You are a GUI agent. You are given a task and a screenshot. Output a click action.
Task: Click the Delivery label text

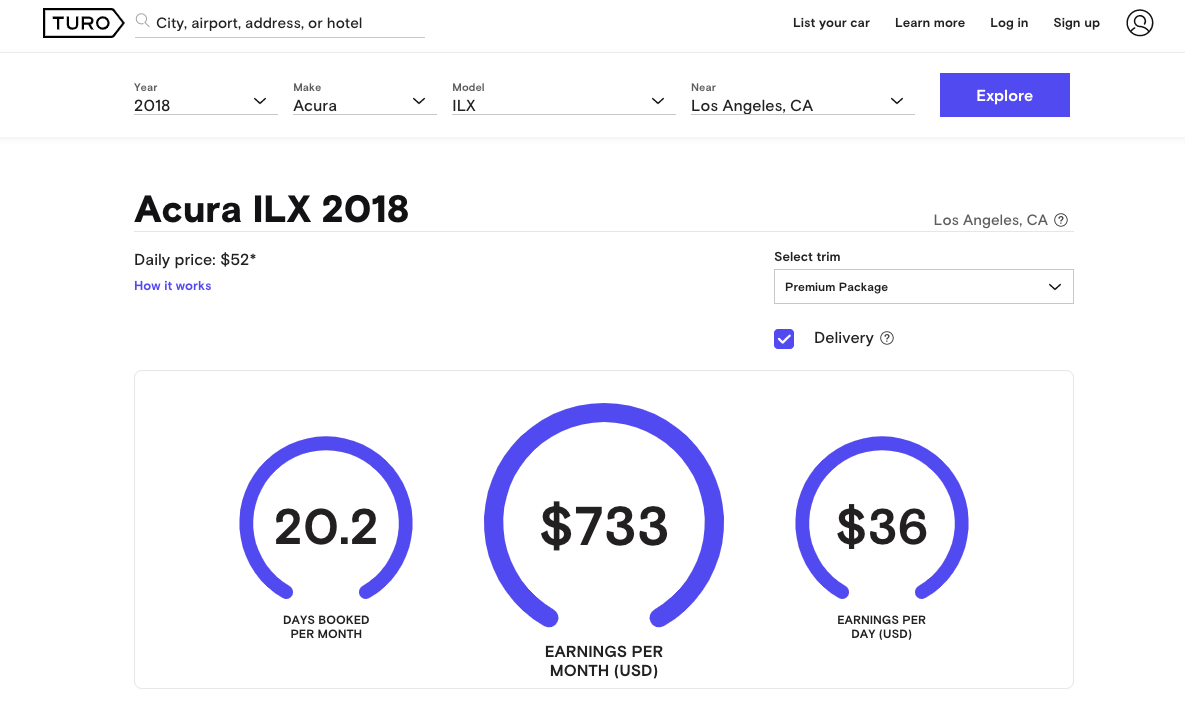(843, 338)
